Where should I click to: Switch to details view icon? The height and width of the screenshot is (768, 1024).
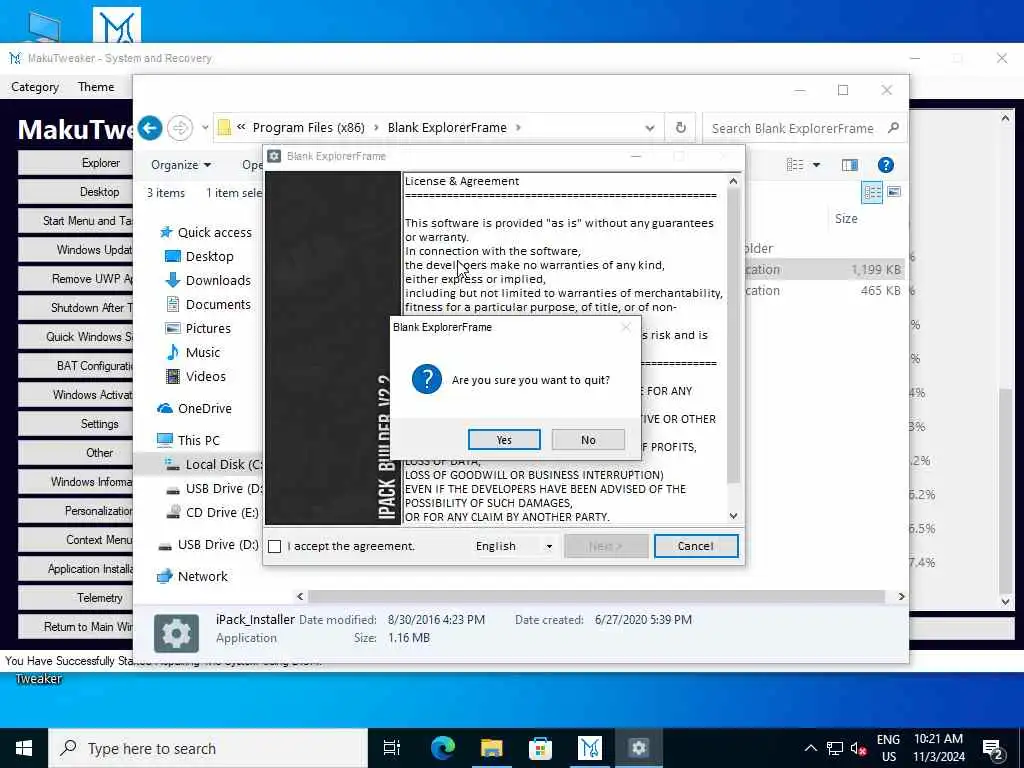[872, 192]
